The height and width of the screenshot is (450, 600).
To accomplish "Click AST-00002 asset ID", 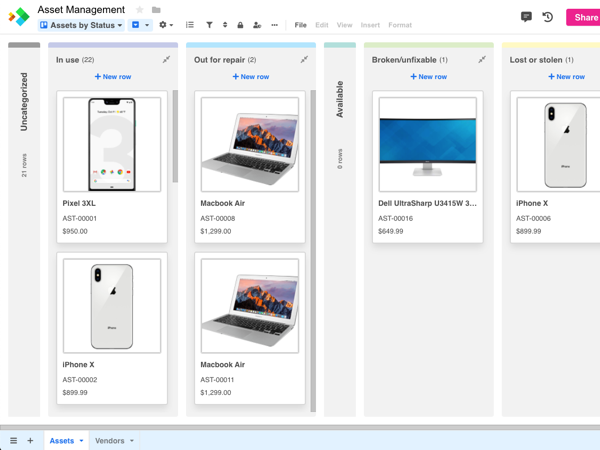I will [x=80, y=380].
